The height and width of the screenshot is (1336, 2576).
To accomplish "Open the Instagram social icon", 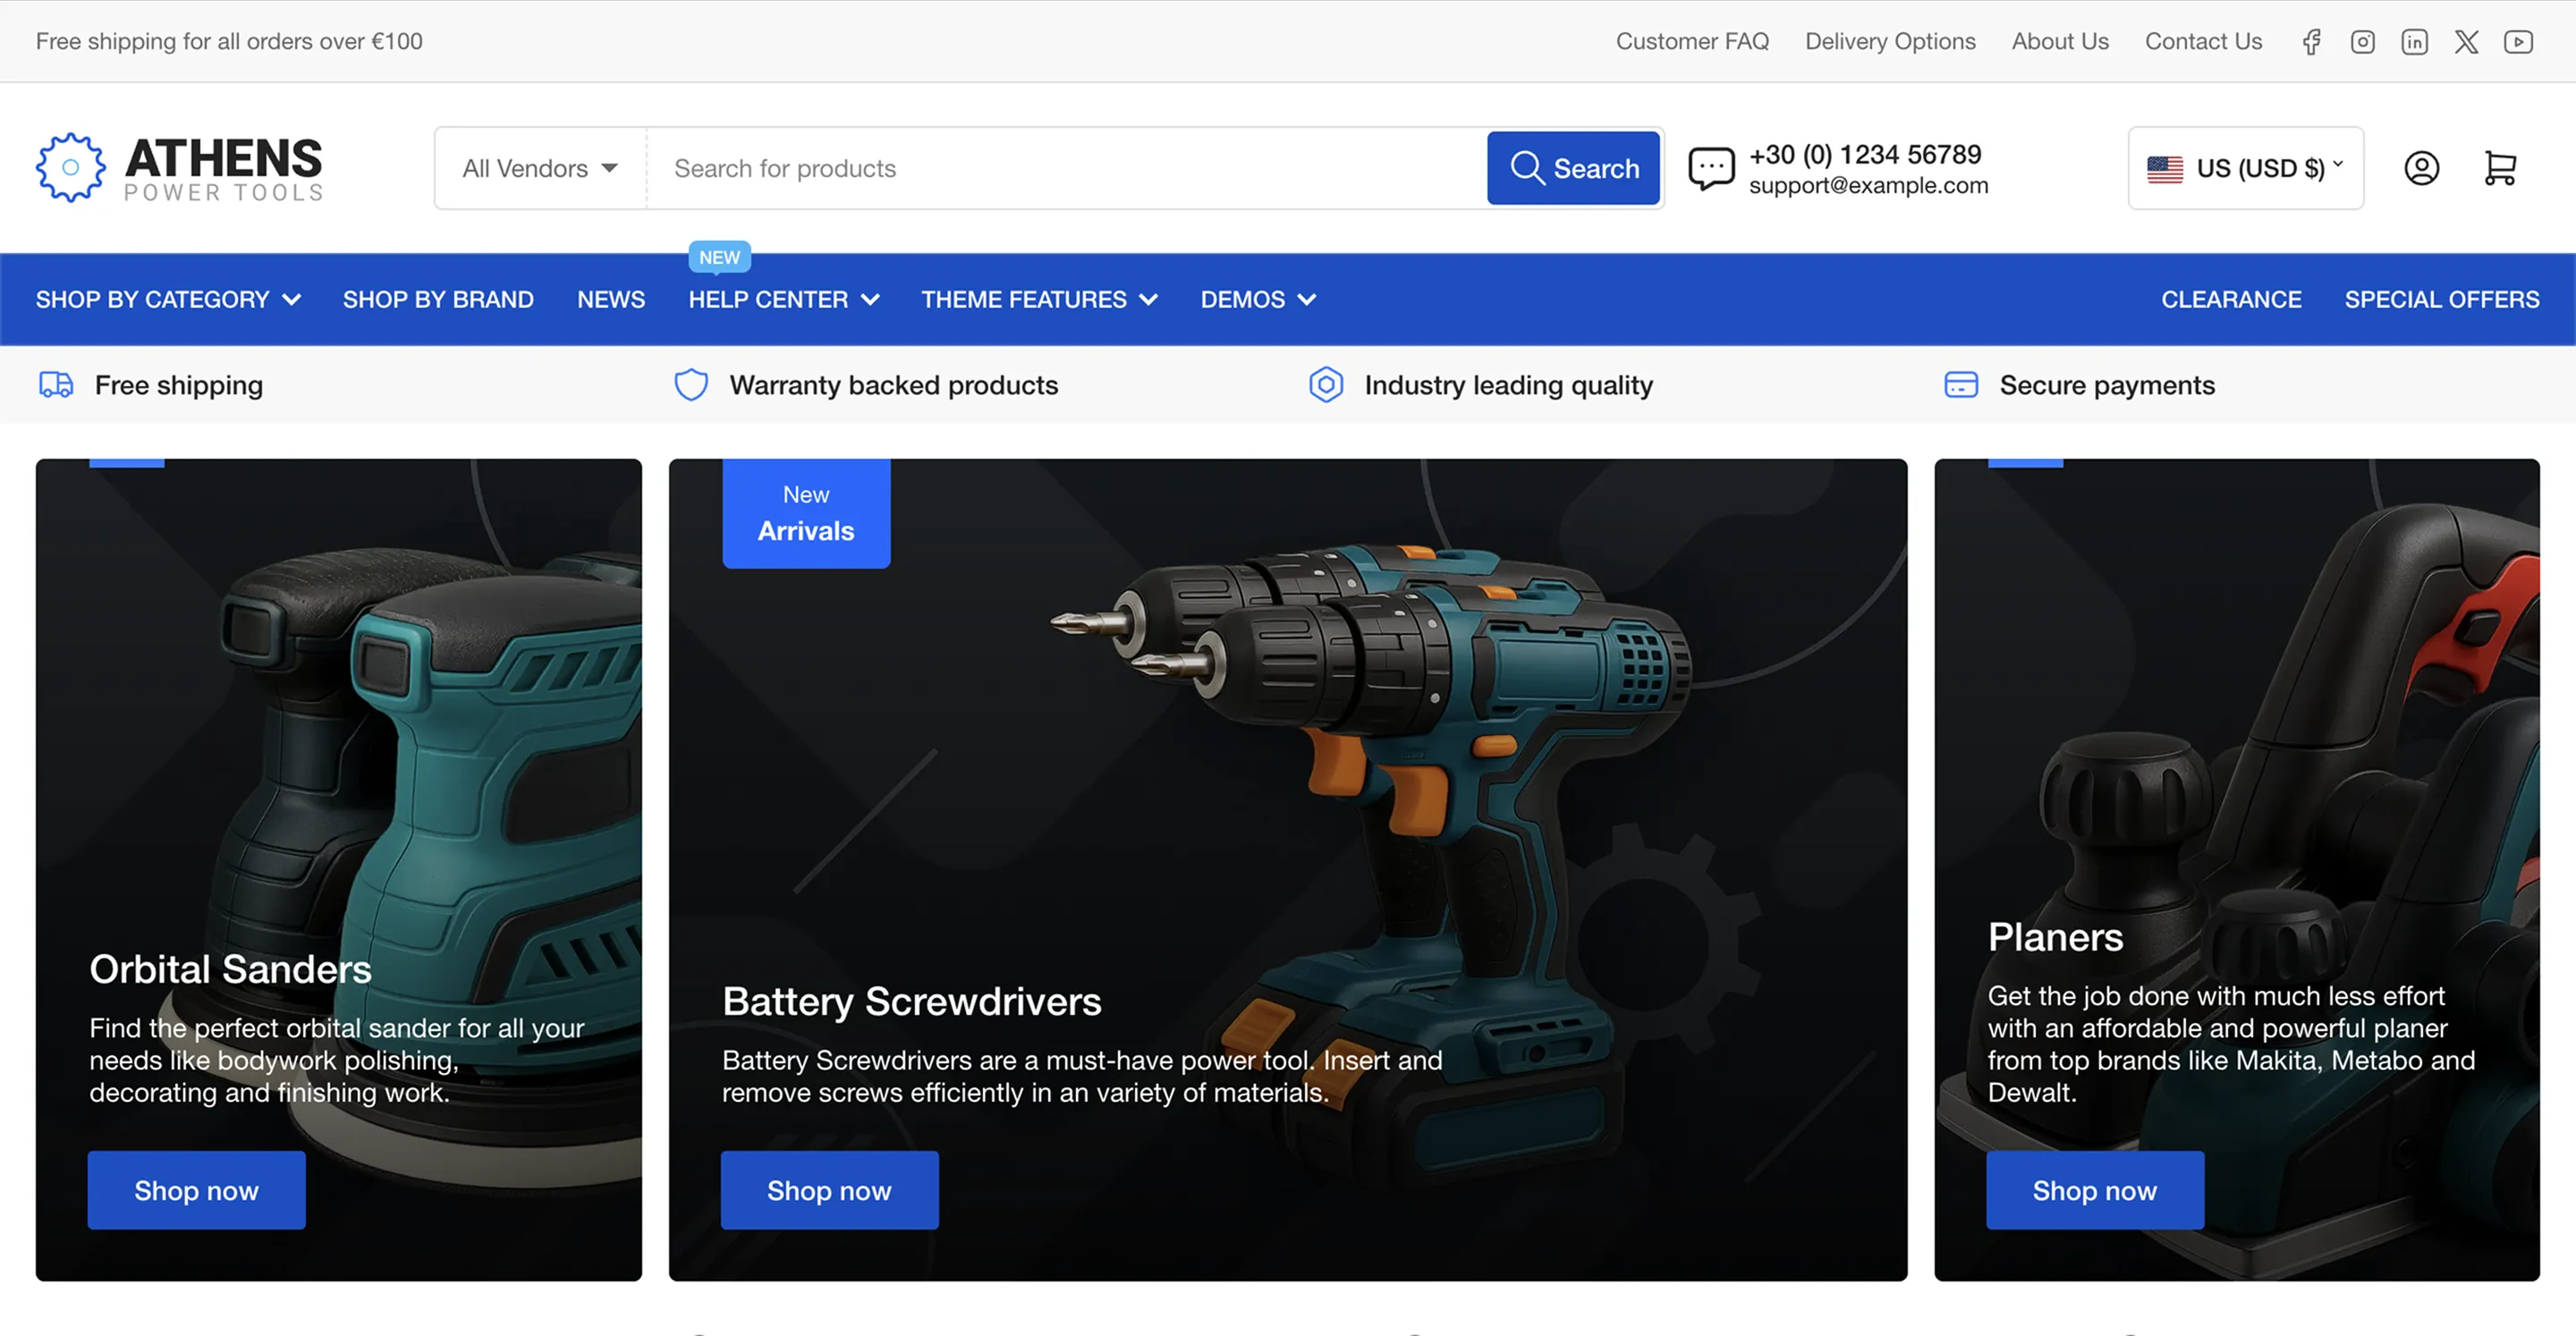I will (x=2363, y=42).
